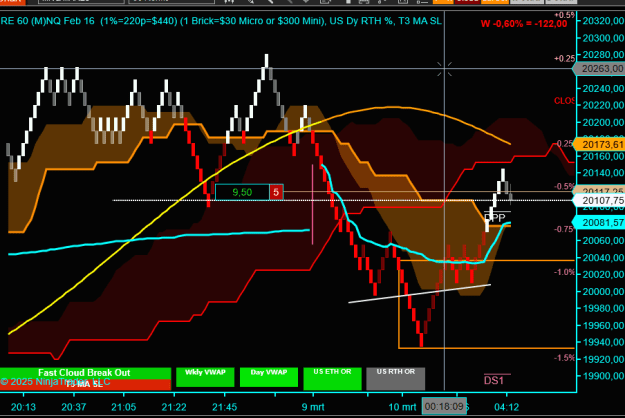
Task: Toggle the US ETH OR button
Action: pos(332,379)
